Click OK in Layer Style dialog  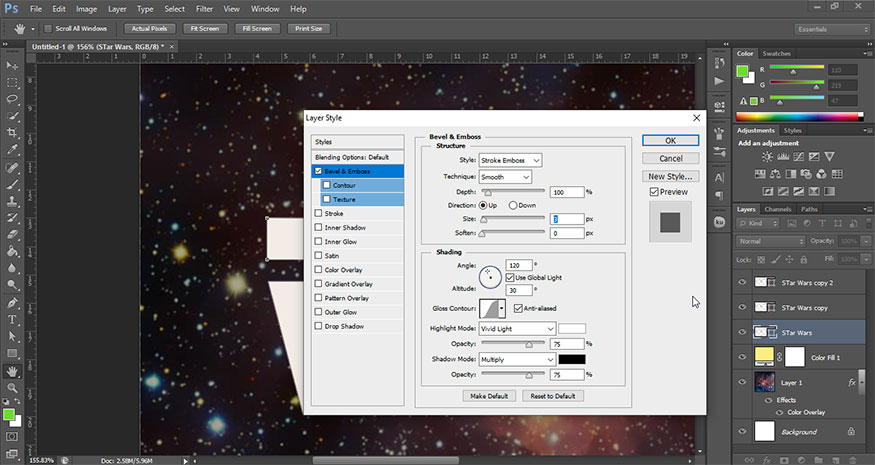coord(670,141)
